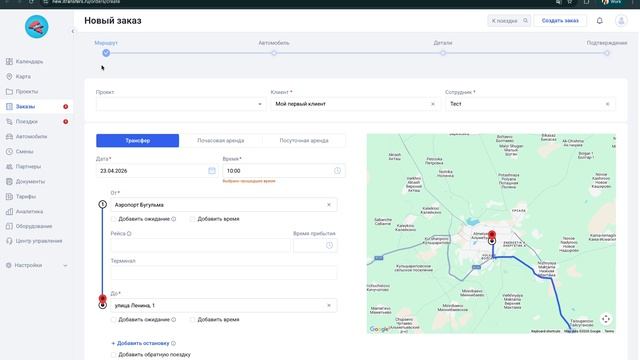Viewport: 640px width, 360px height.
Task: Clear the улица Ленина, 1 address
Action: tap(329, 305)
